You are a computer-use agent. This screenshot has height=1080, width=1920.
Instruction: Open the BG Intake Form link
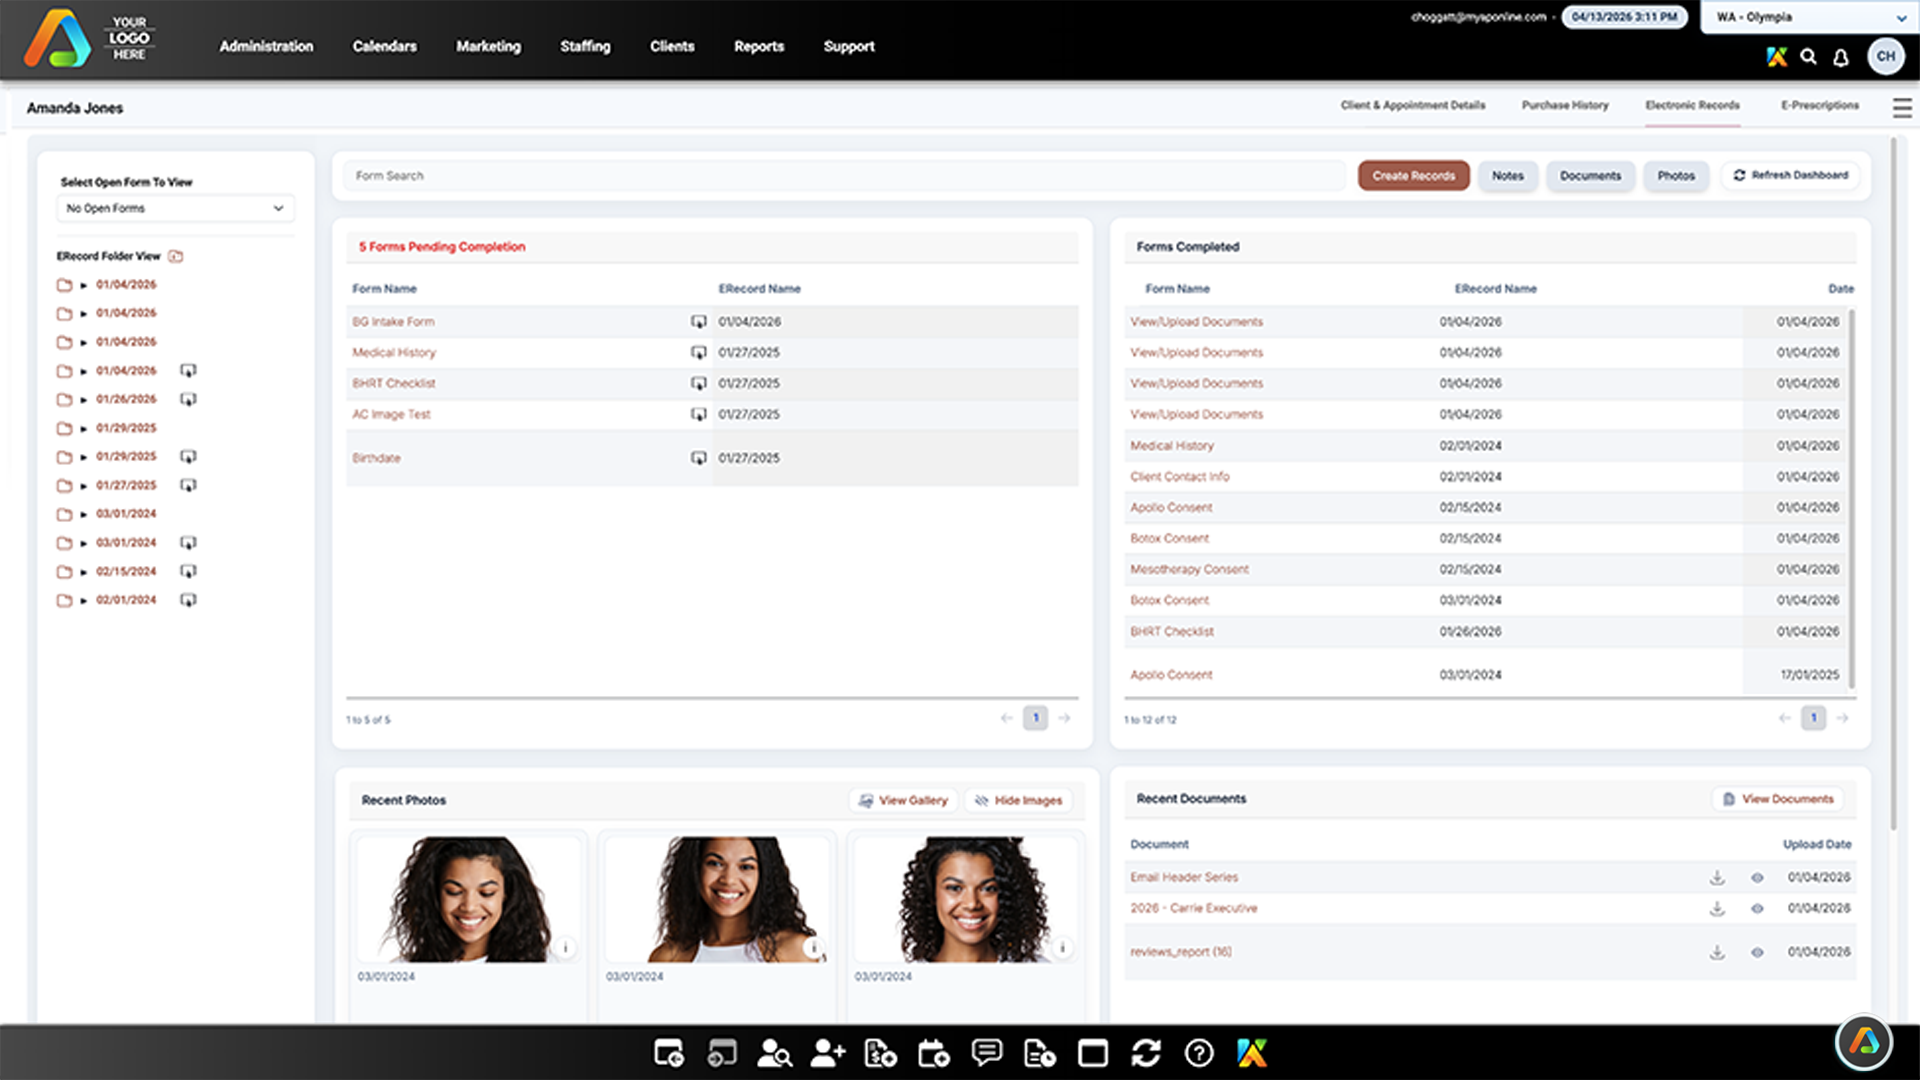pyautogui.click(x=393, y=322)
